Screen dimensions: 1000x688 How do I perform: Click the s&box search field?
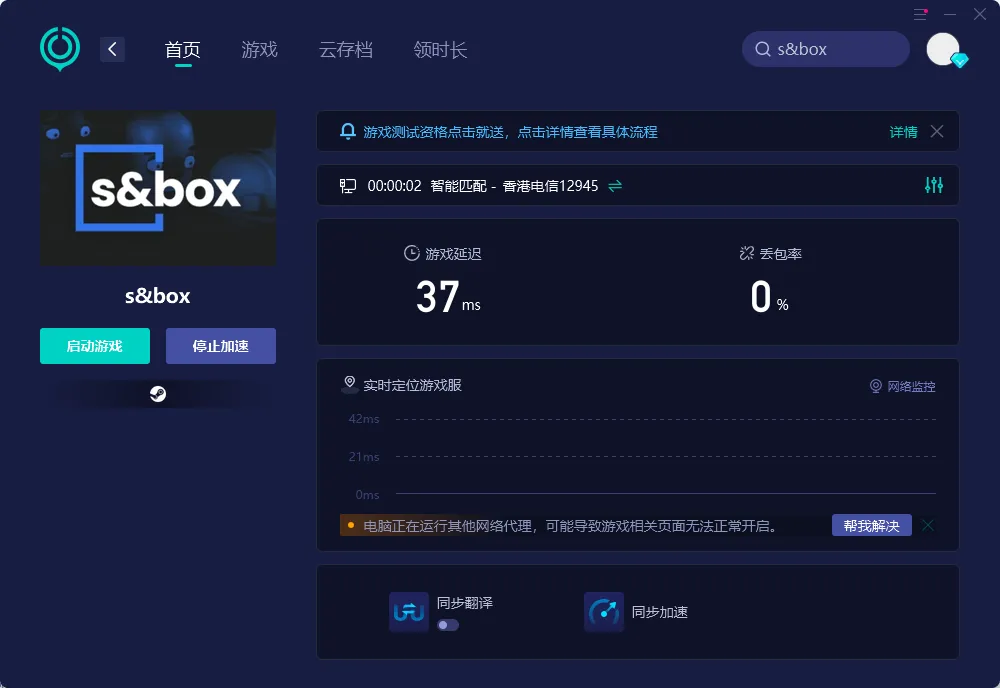825,49
